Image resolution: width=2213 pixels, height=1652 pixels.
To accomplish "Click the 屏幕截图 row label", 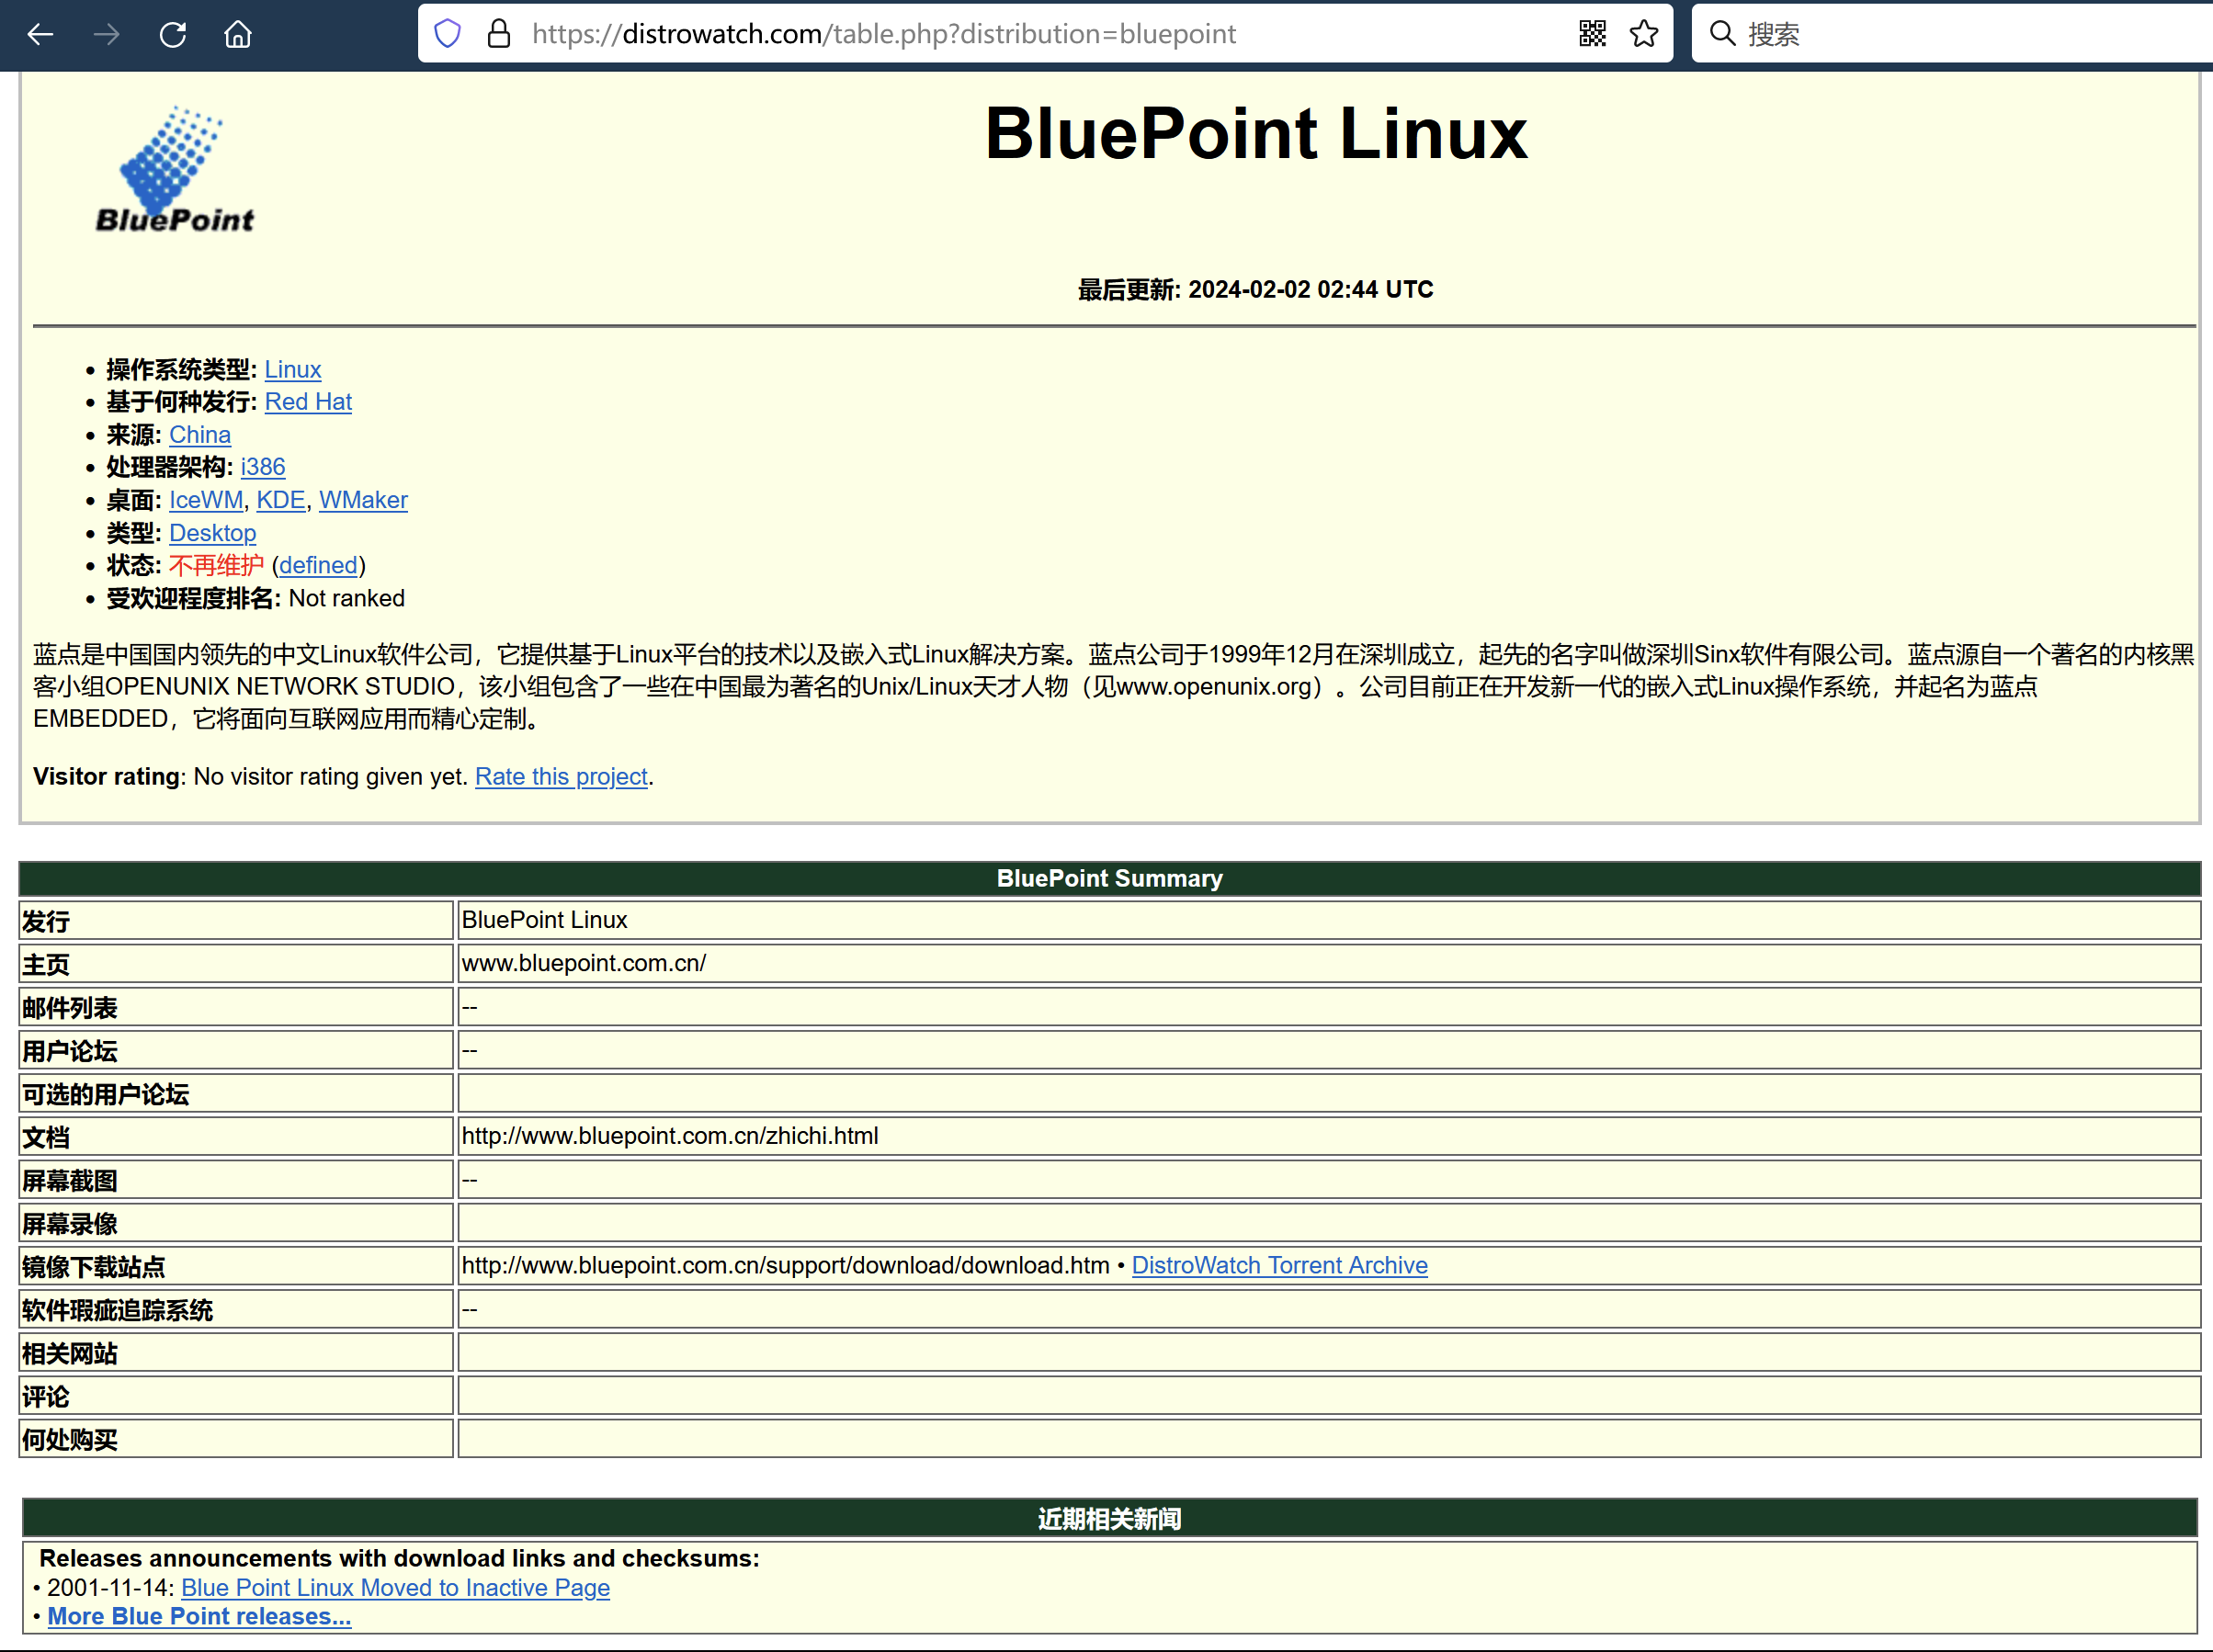I will [x=70, y=1180].
